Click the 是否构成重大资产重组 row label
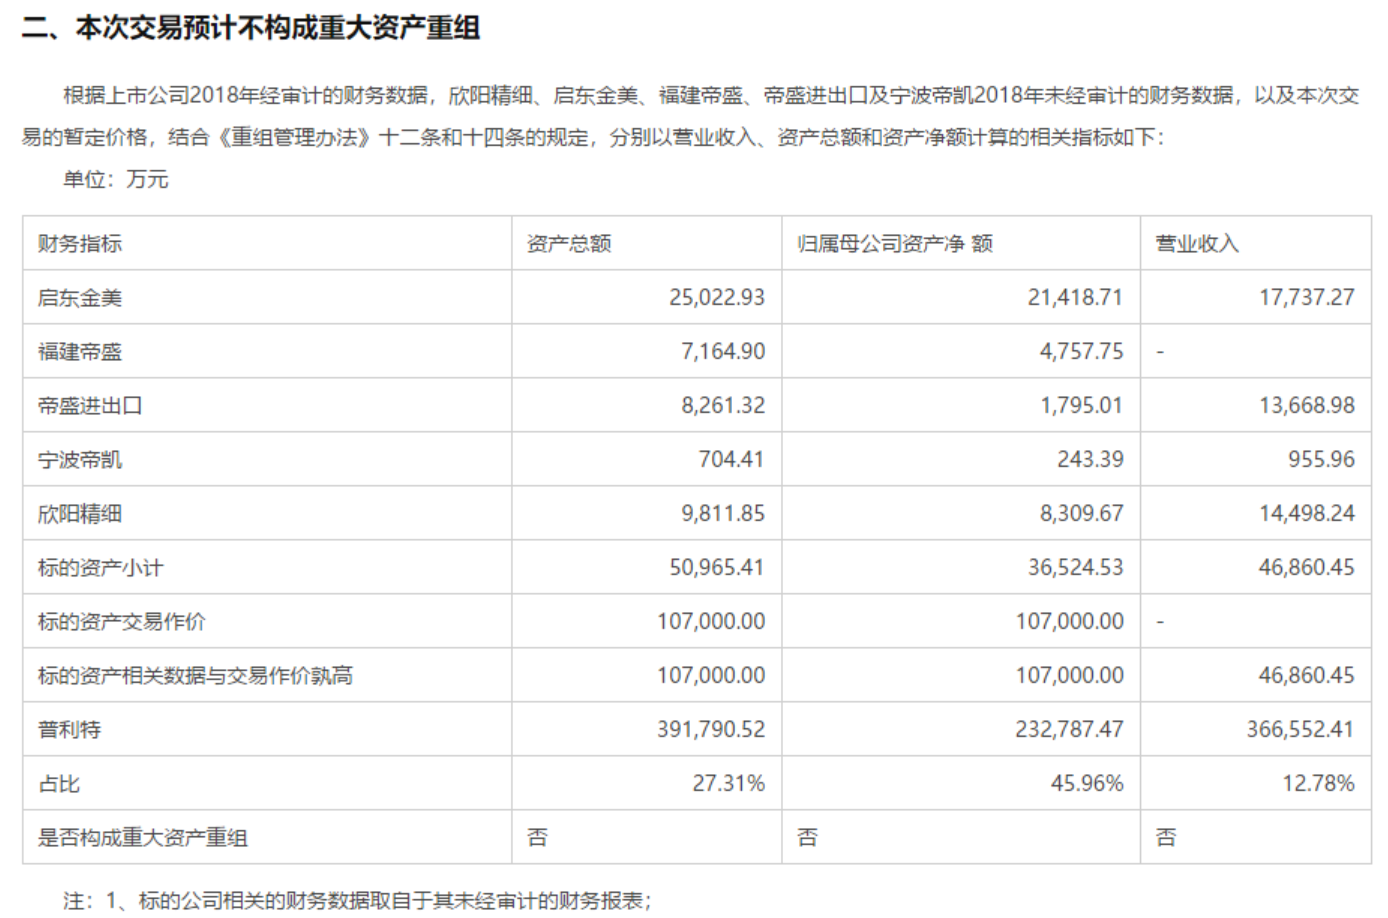Screen dimensions: 1388x918 [142, 837]
